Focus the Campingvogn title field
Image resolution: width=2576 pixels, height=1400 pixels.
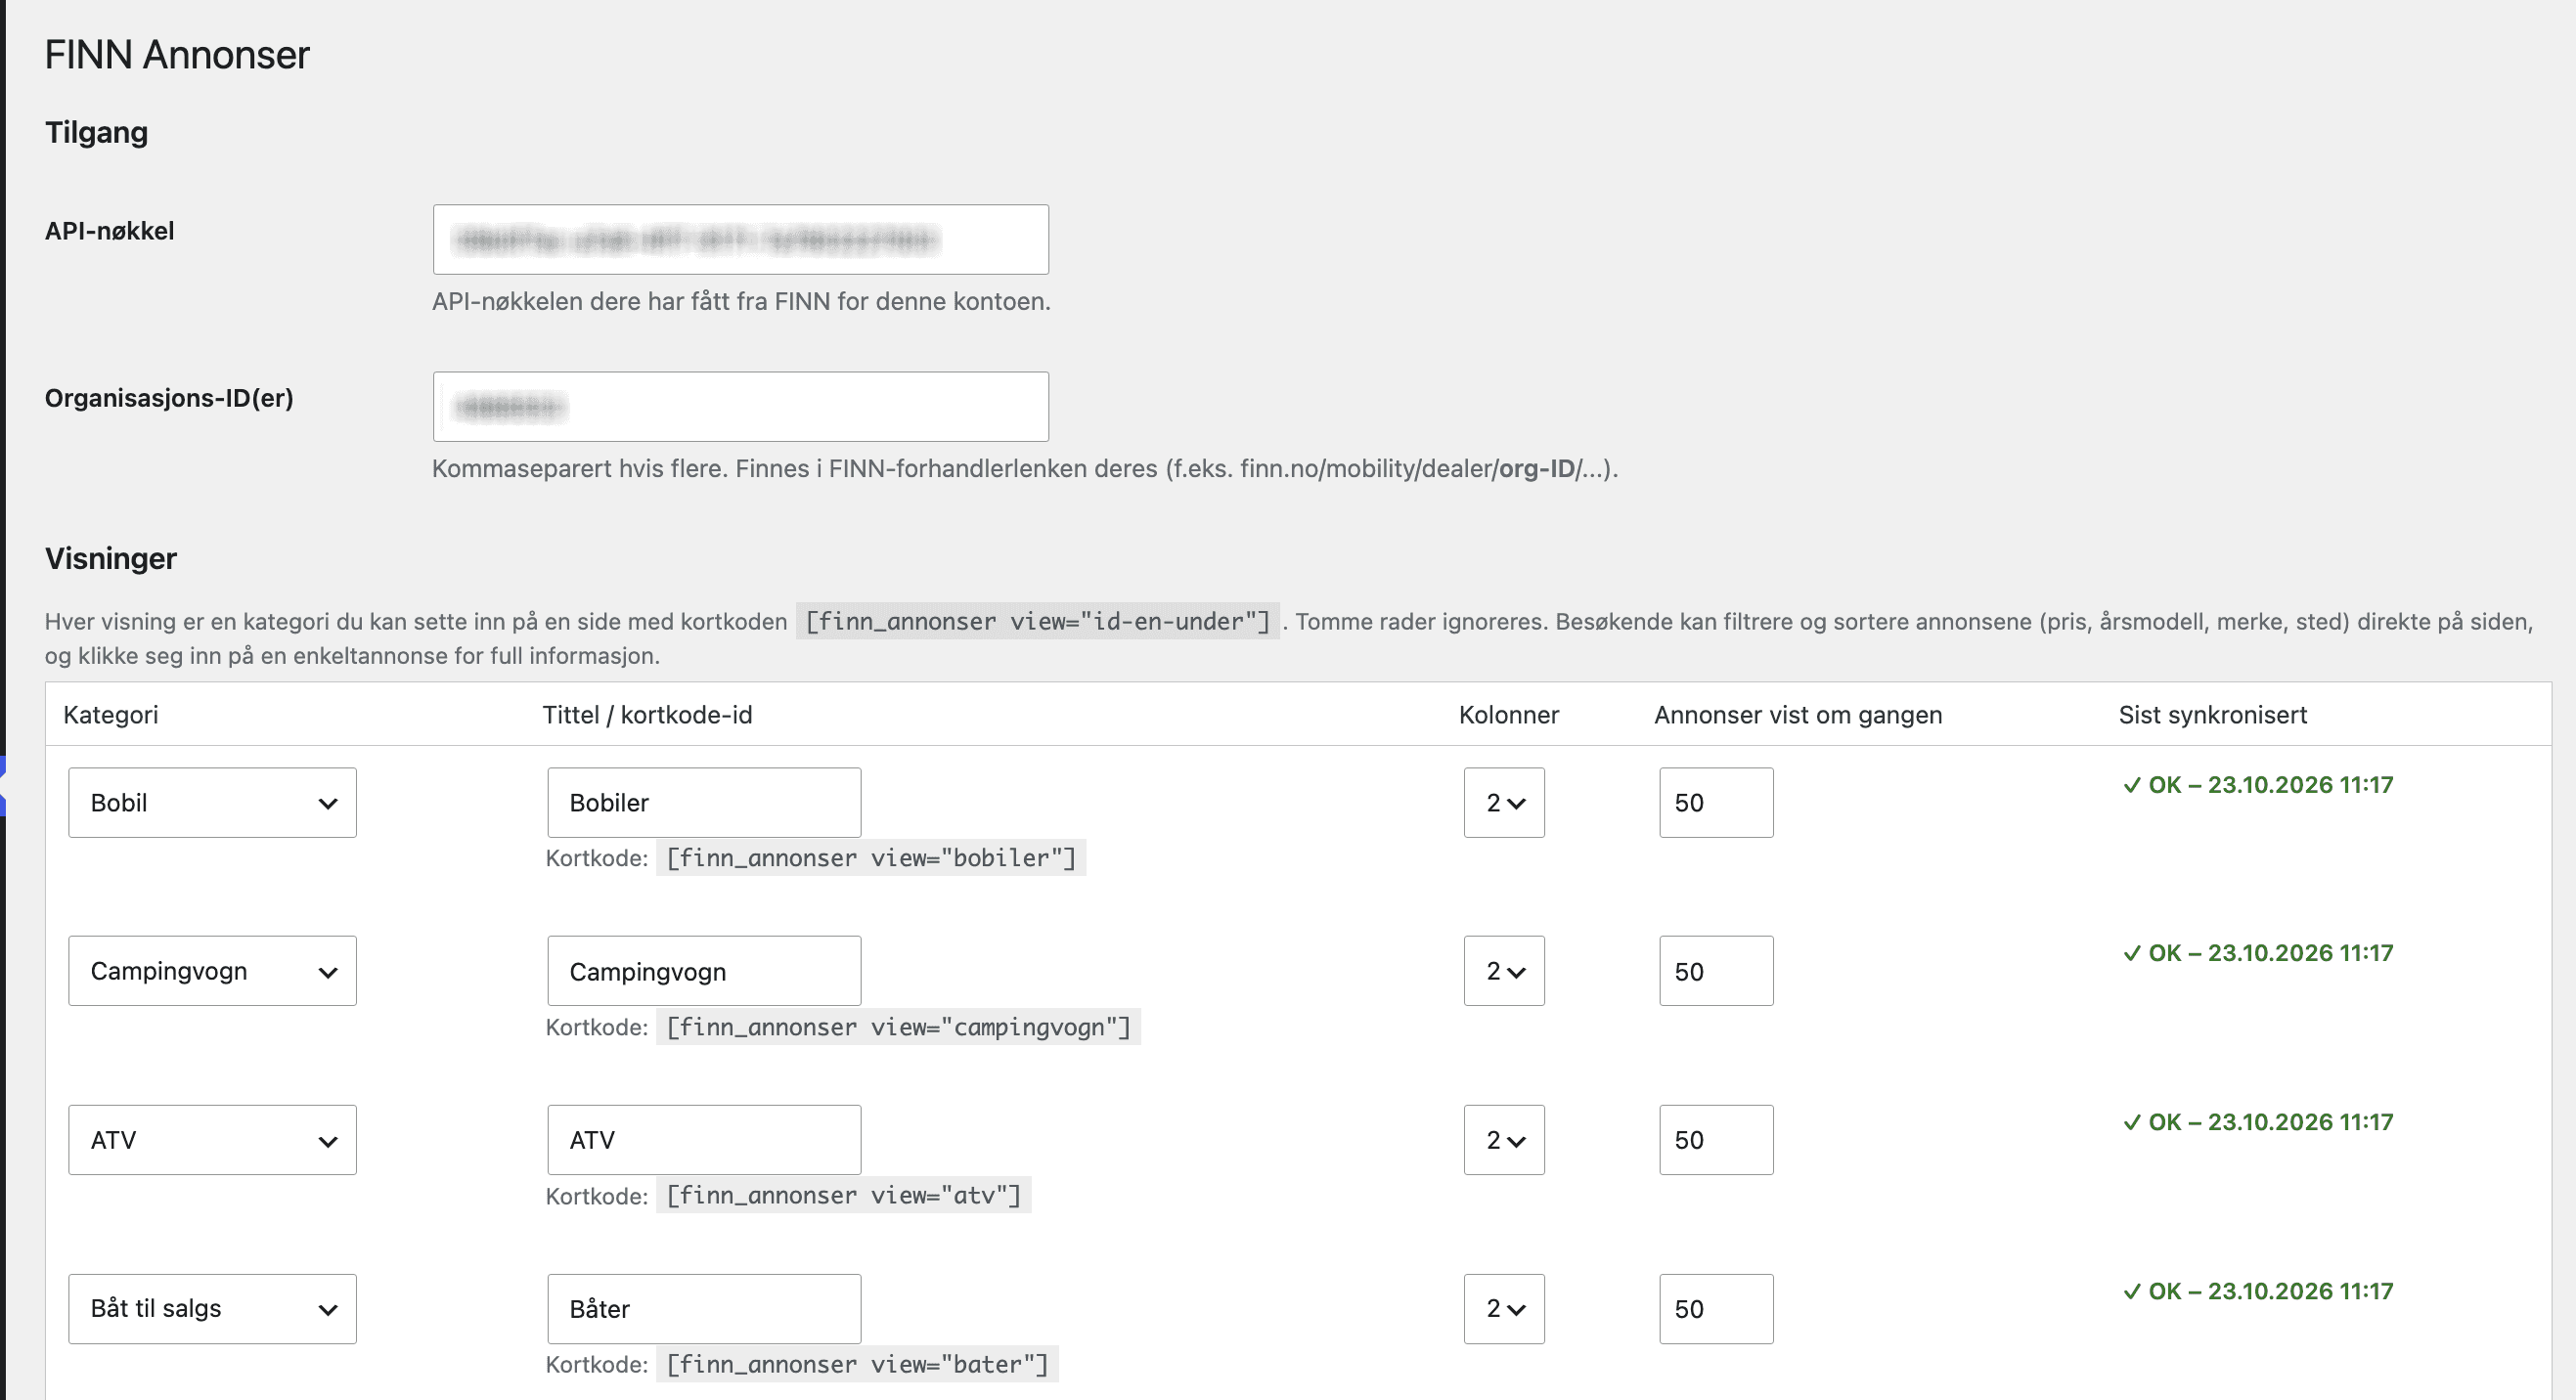(x=704, y=971)
